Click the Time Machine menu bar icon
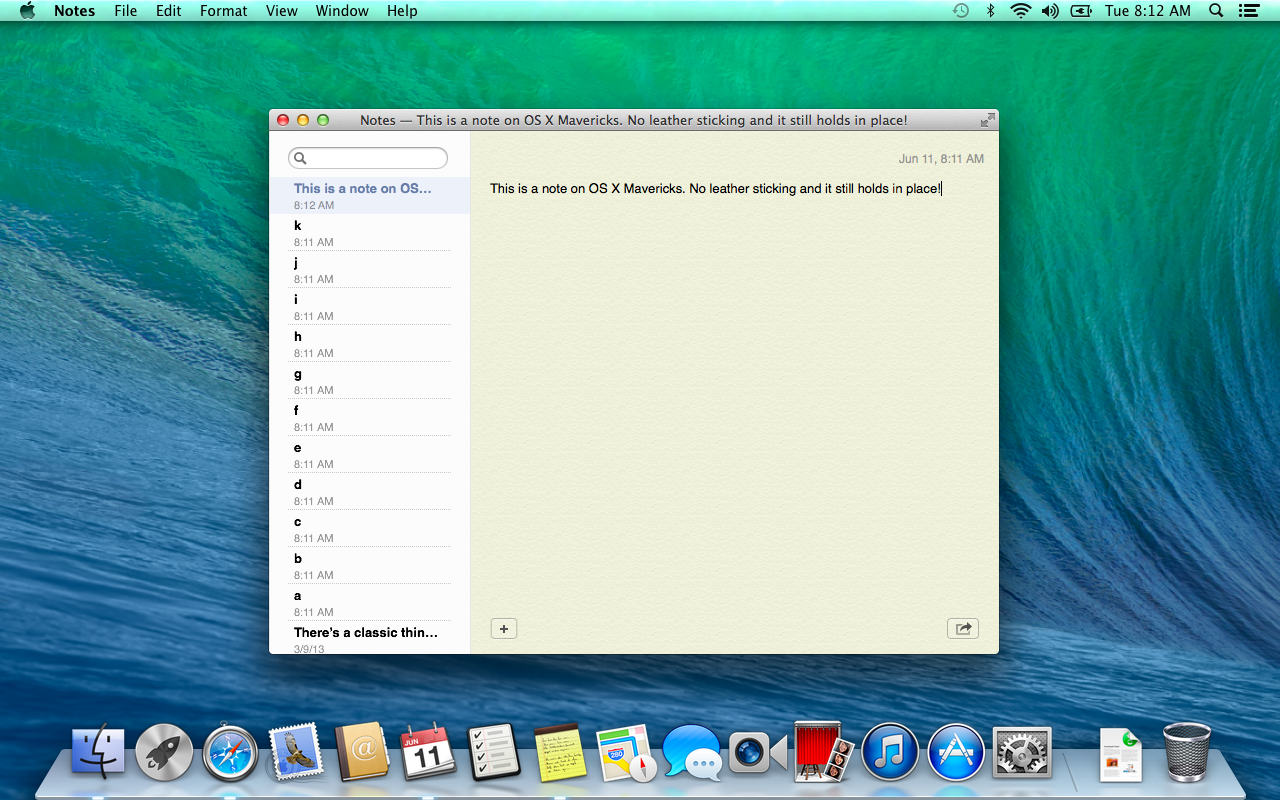The width and height of the screenshot is (1280, 800). tap(960, 11)
